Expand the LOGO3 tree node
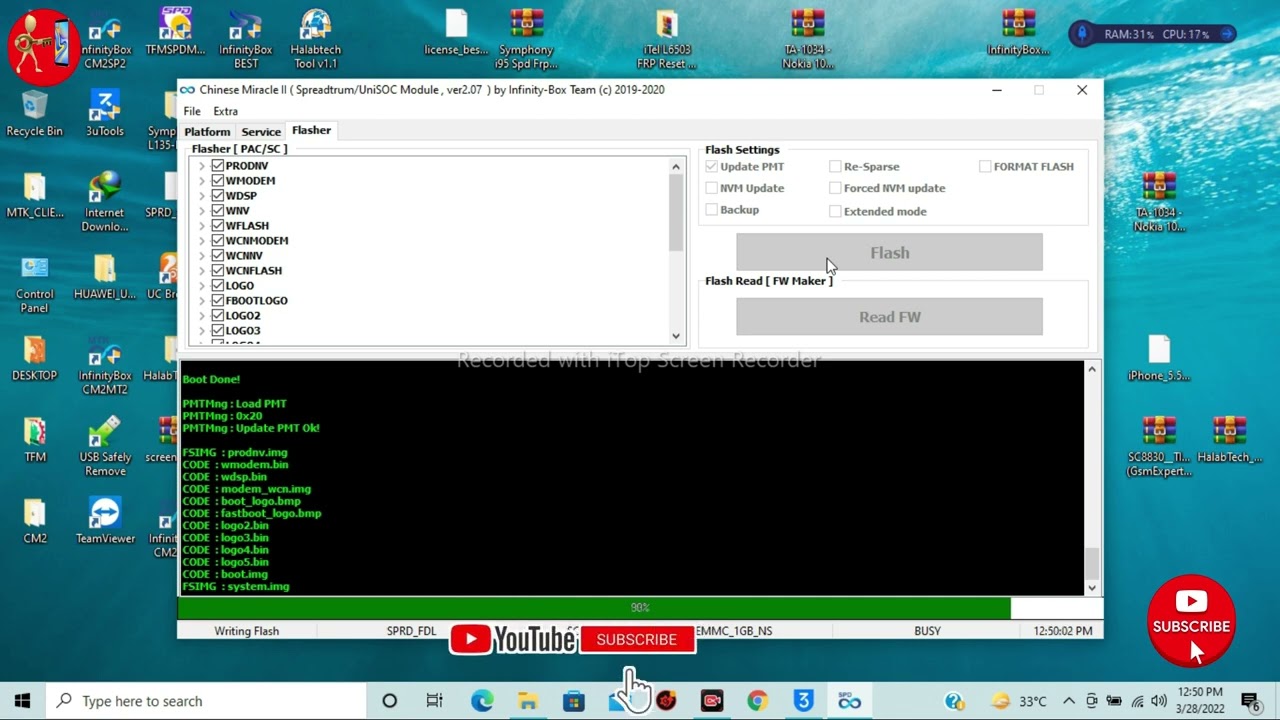The width and height of the screenshot is (1280, 720). click(202, 331)
